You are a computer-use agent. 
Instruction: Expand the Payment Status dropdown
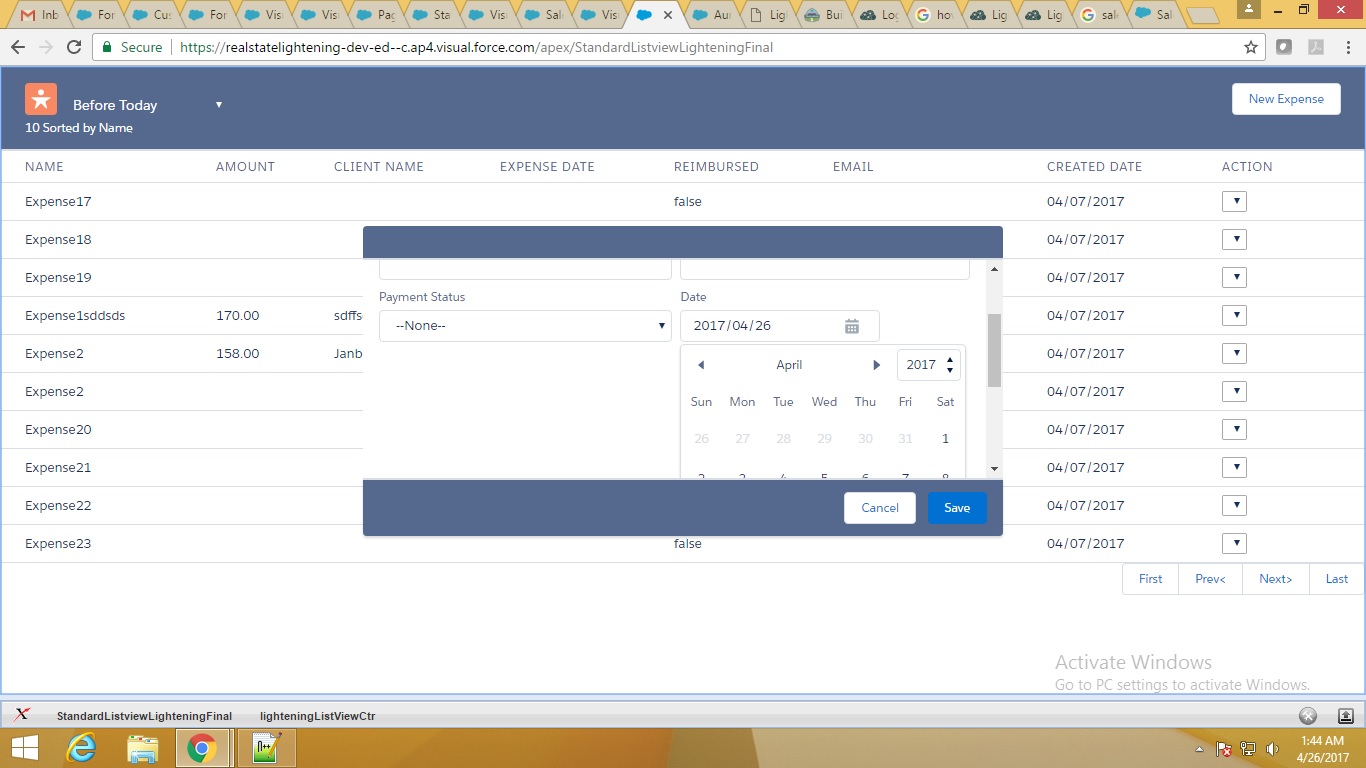pyautogui.click(x=525, y=326)
